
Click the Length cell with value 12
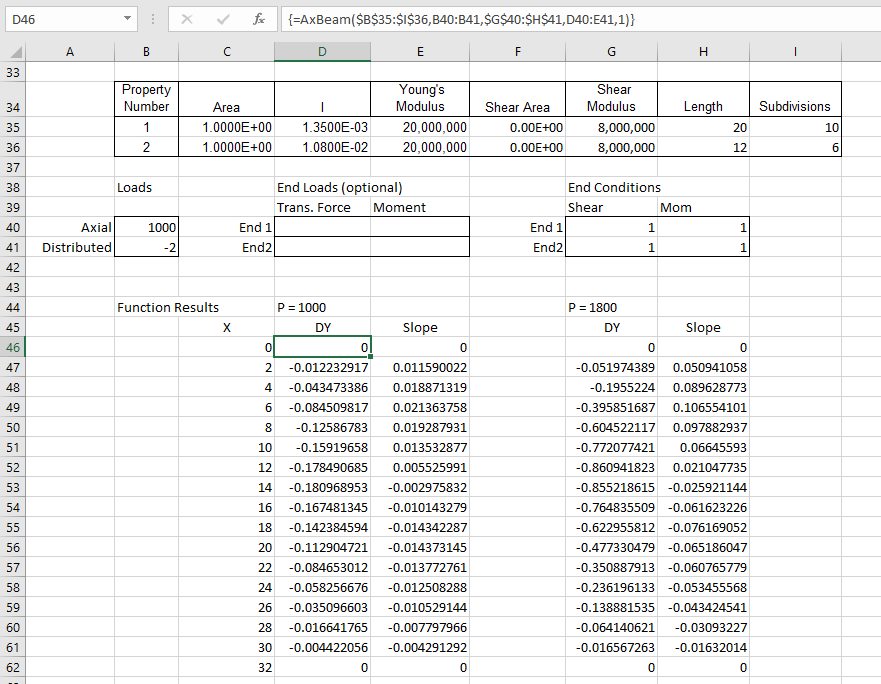703,147
